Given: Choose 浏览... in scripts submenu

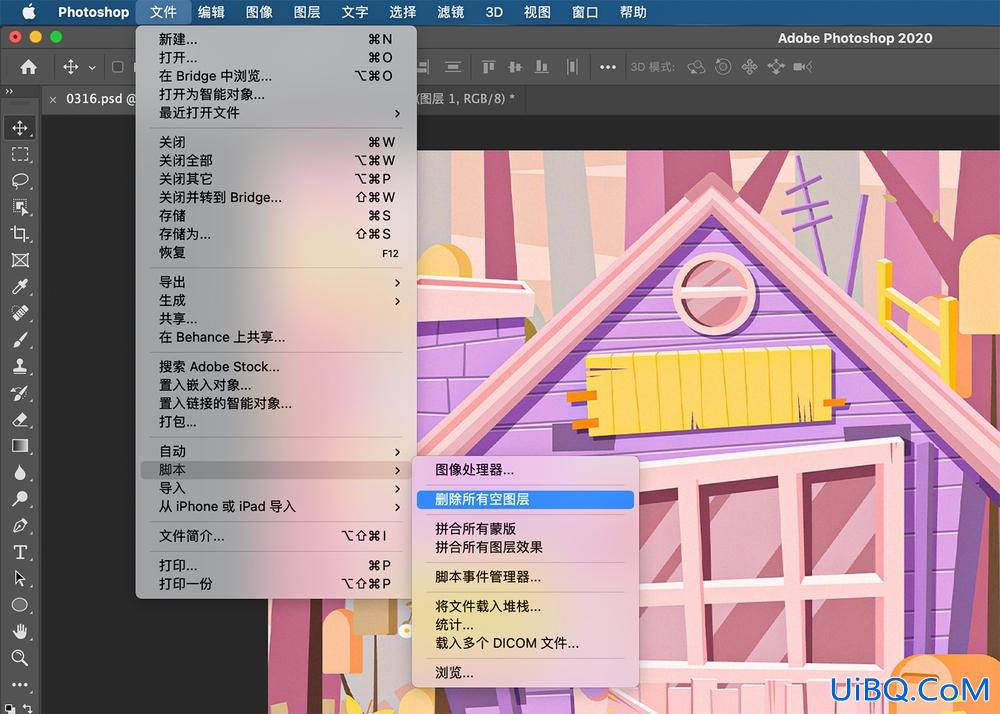Looking at the screenshot, I should [x=525, y=673].
